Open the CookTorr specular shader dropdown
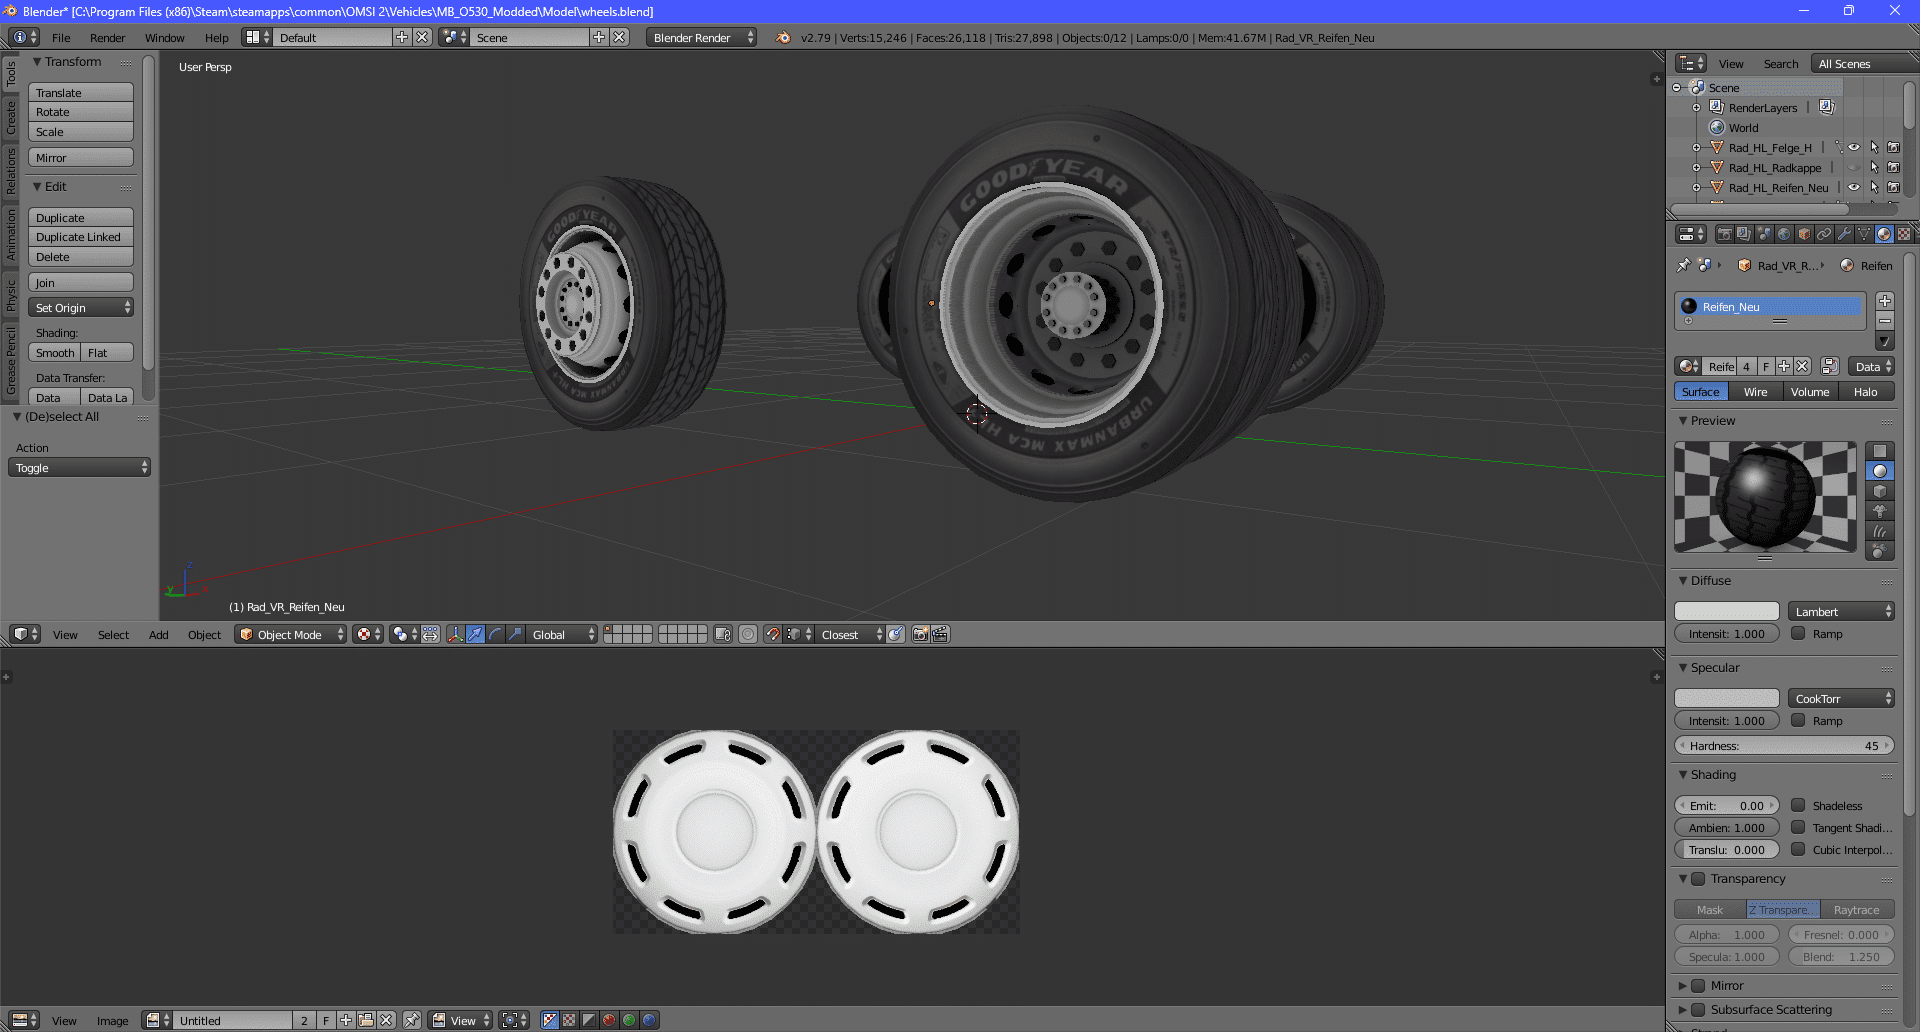 coord(1841,699)
